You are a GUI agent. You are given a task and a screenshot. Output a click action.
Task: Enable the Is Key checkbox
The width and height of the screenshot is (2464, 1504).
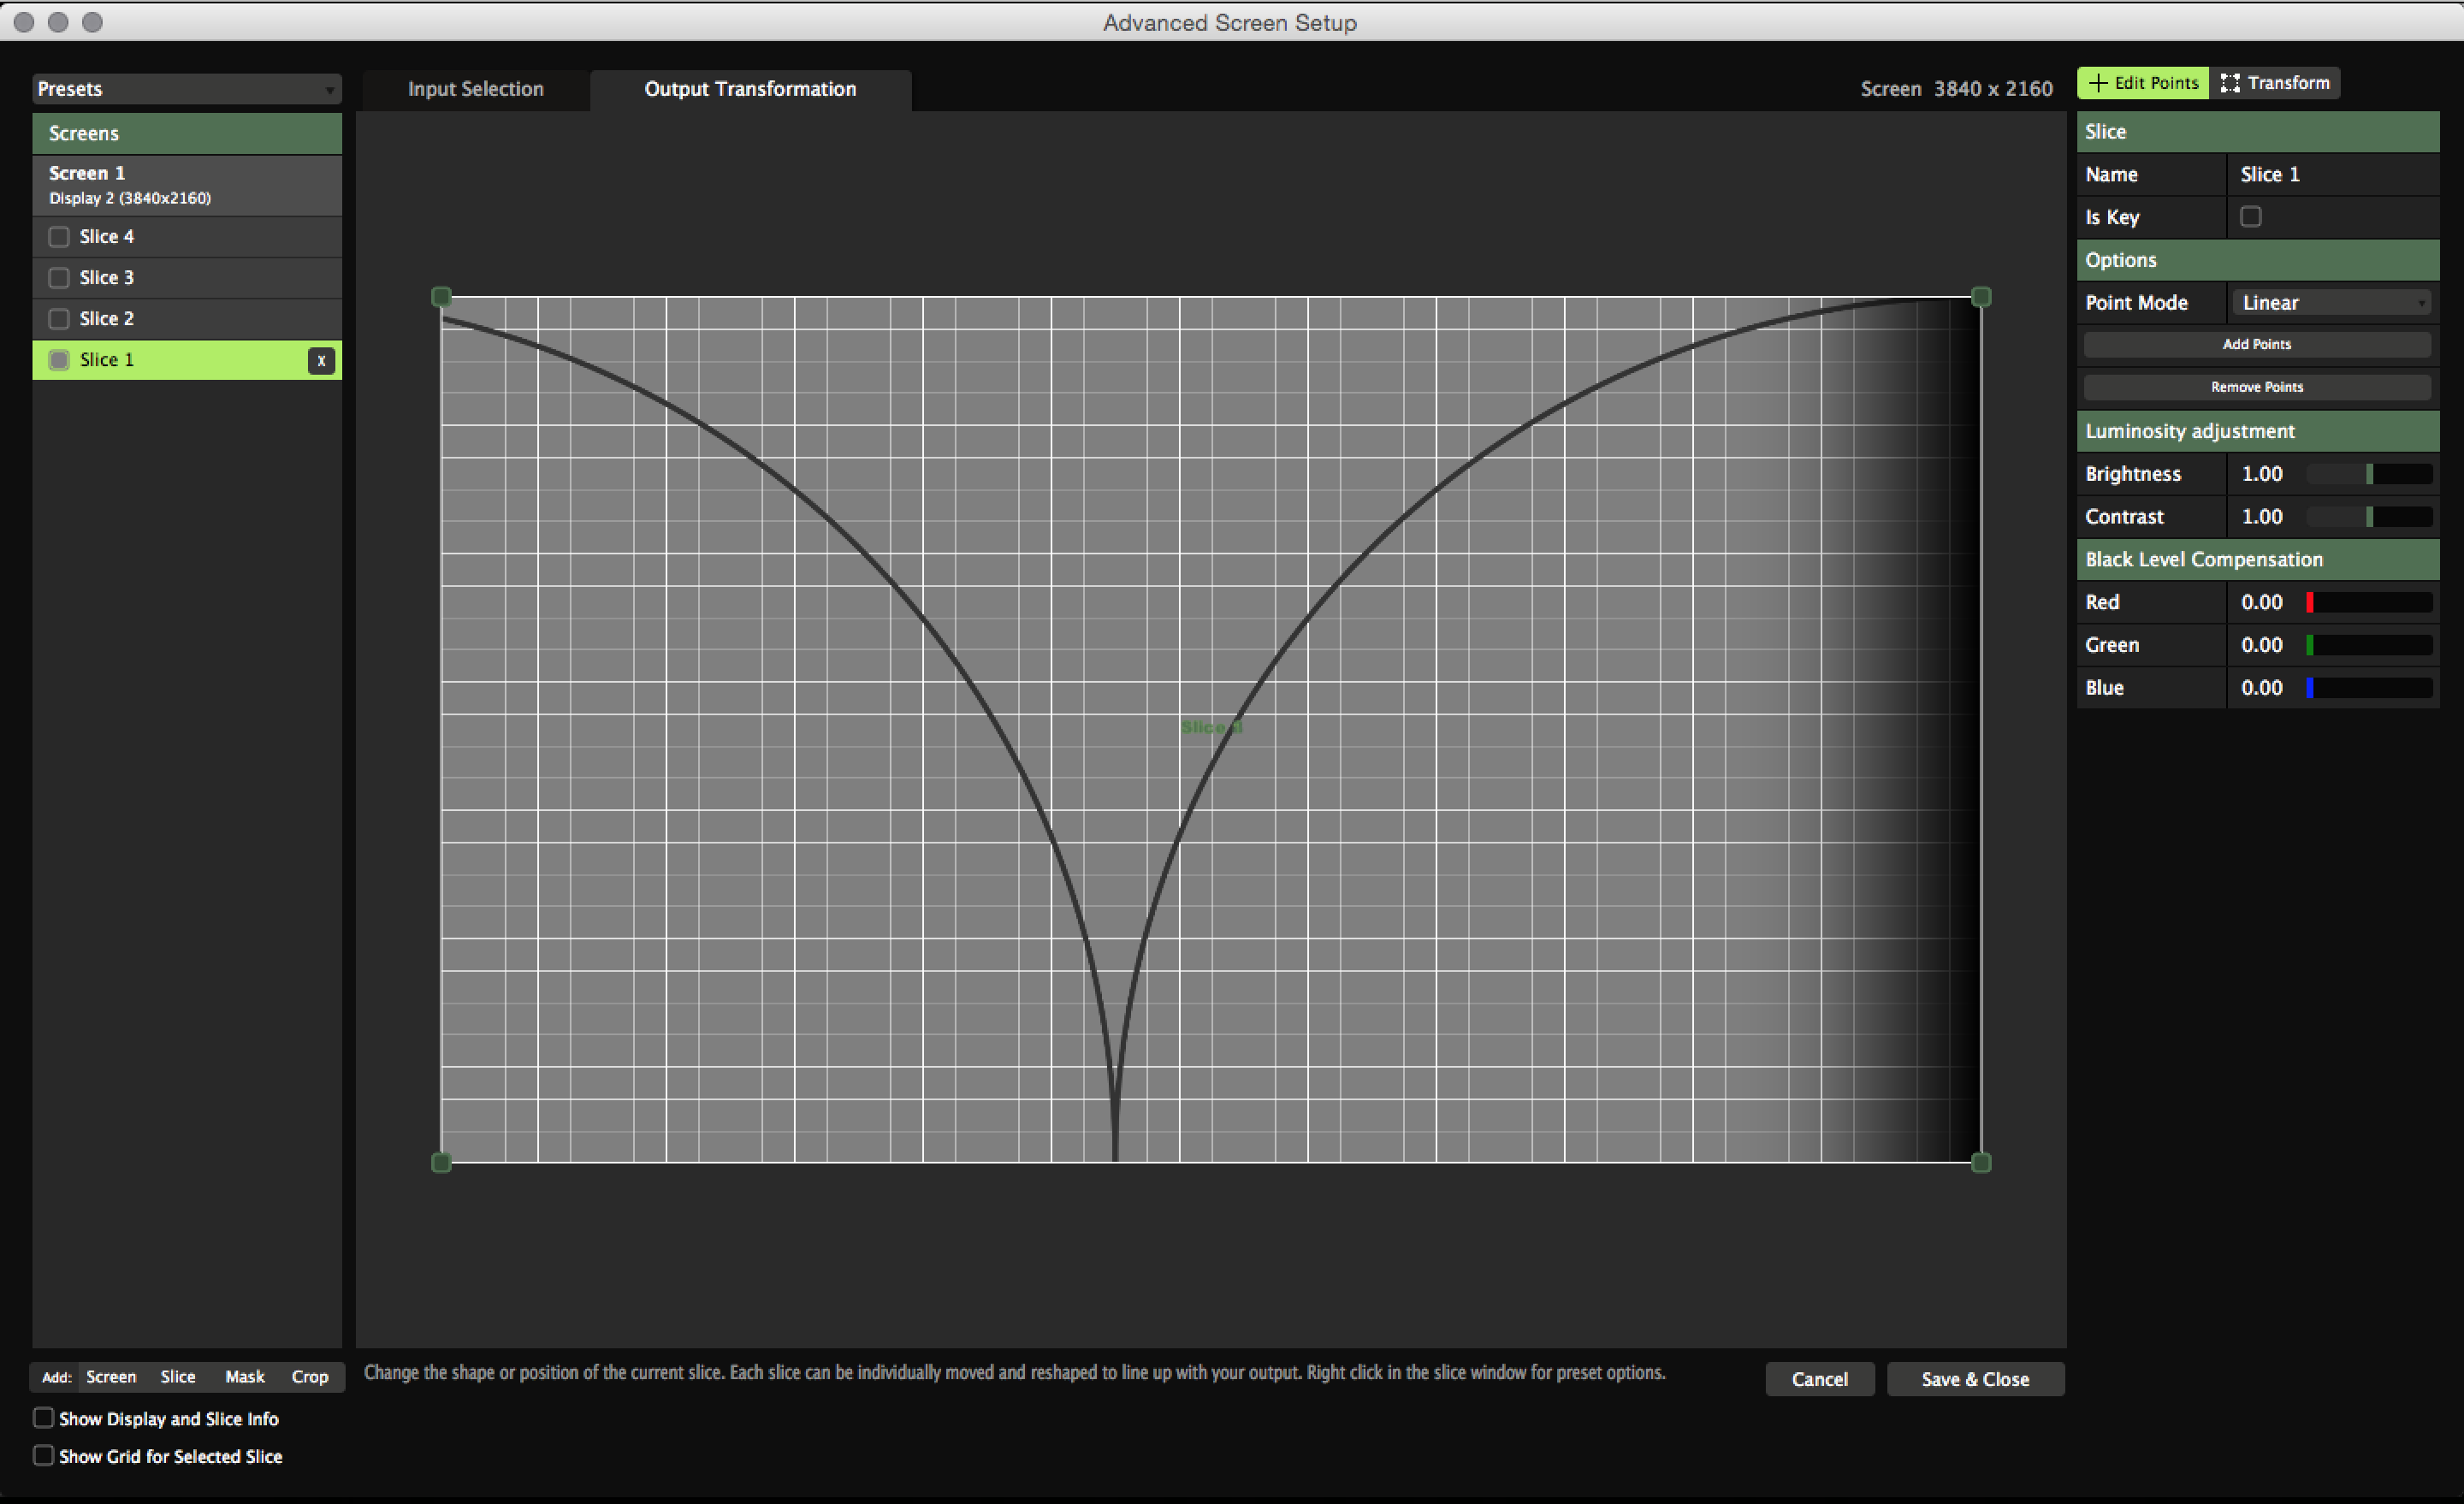(2250, 217)
